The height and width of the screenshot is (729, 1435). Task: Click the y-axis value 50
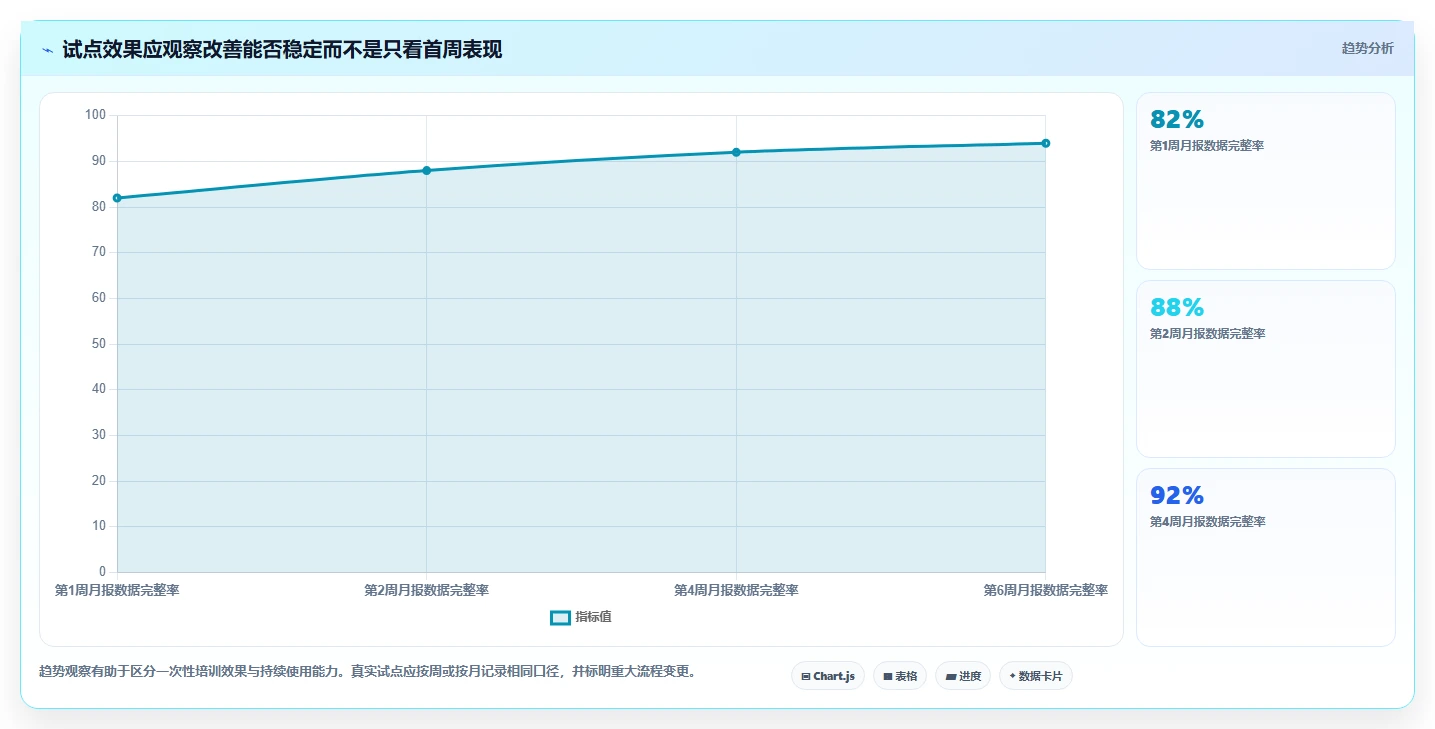(98, 344)
